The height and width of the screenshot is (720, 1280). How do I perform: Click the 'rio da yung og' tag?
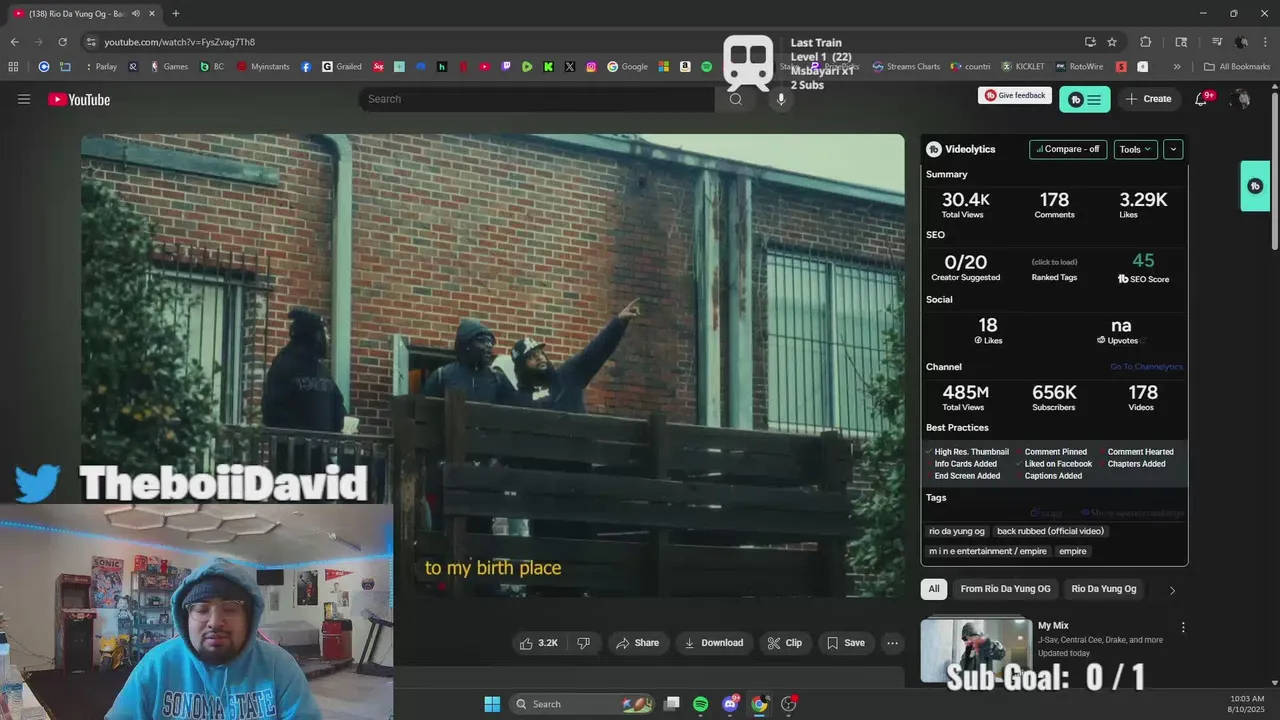[957, 531]
